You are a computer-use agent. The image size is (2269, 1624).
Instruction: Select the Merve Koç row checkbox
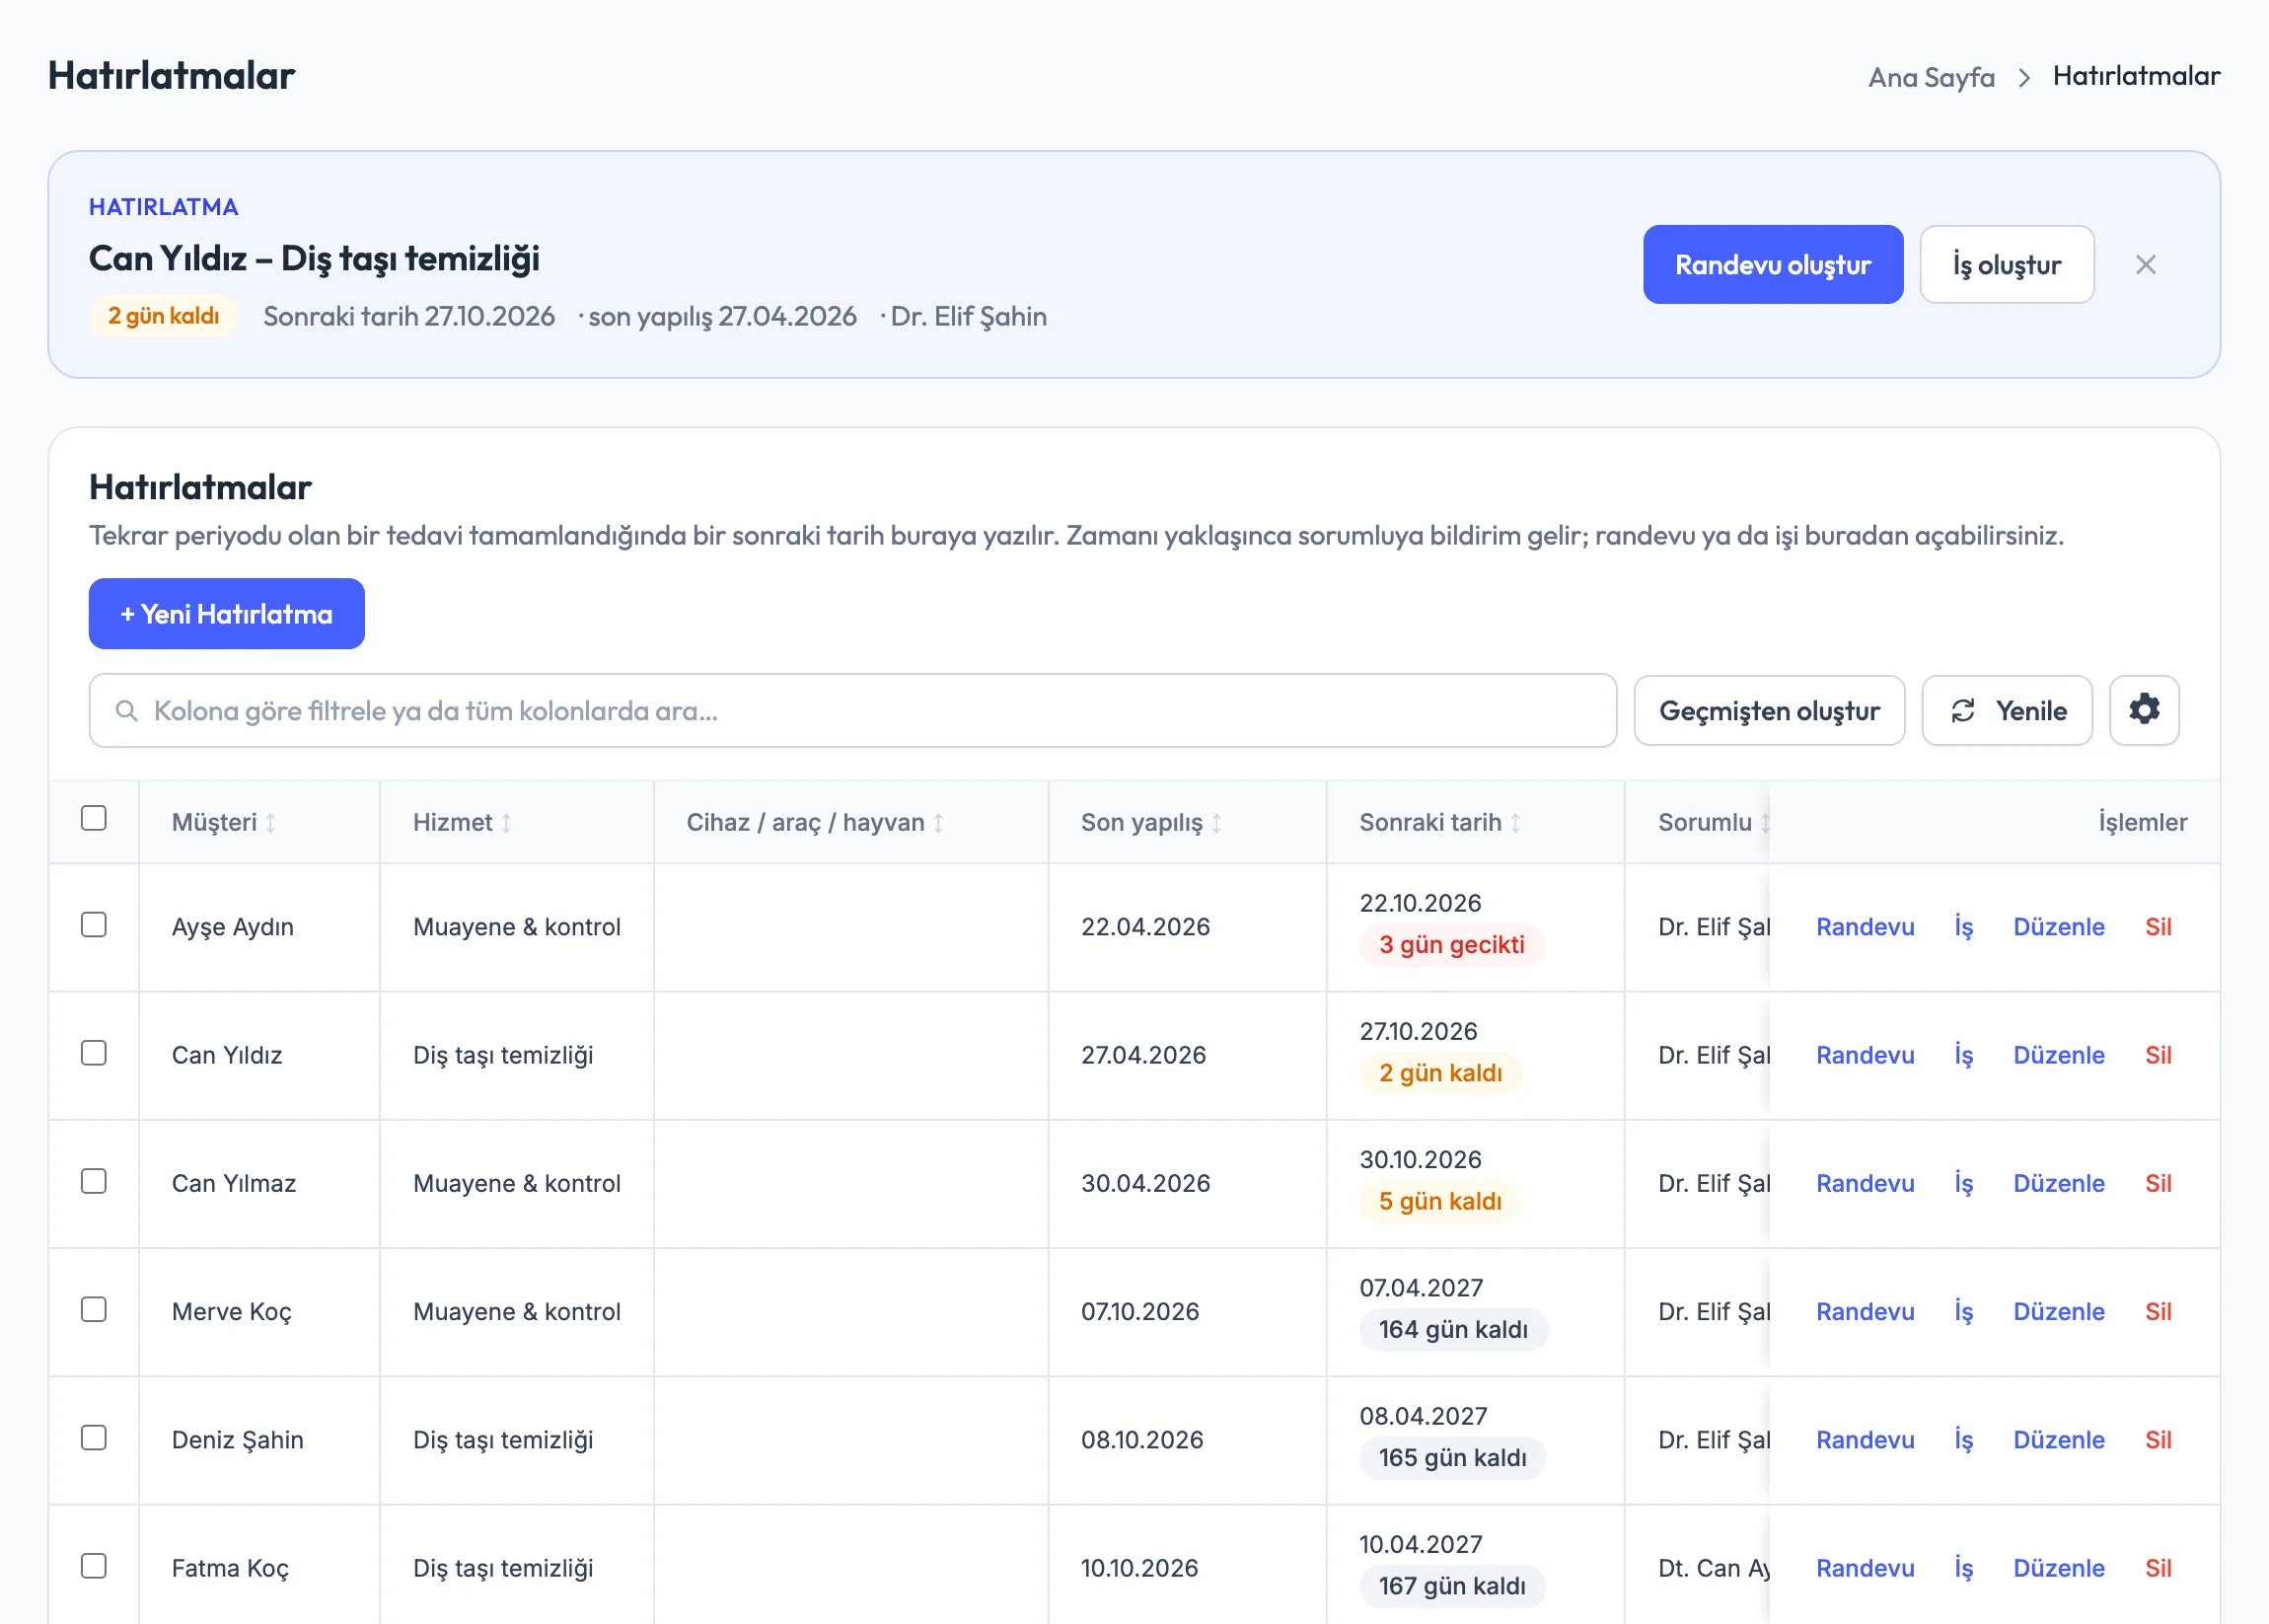[94, 1309]
